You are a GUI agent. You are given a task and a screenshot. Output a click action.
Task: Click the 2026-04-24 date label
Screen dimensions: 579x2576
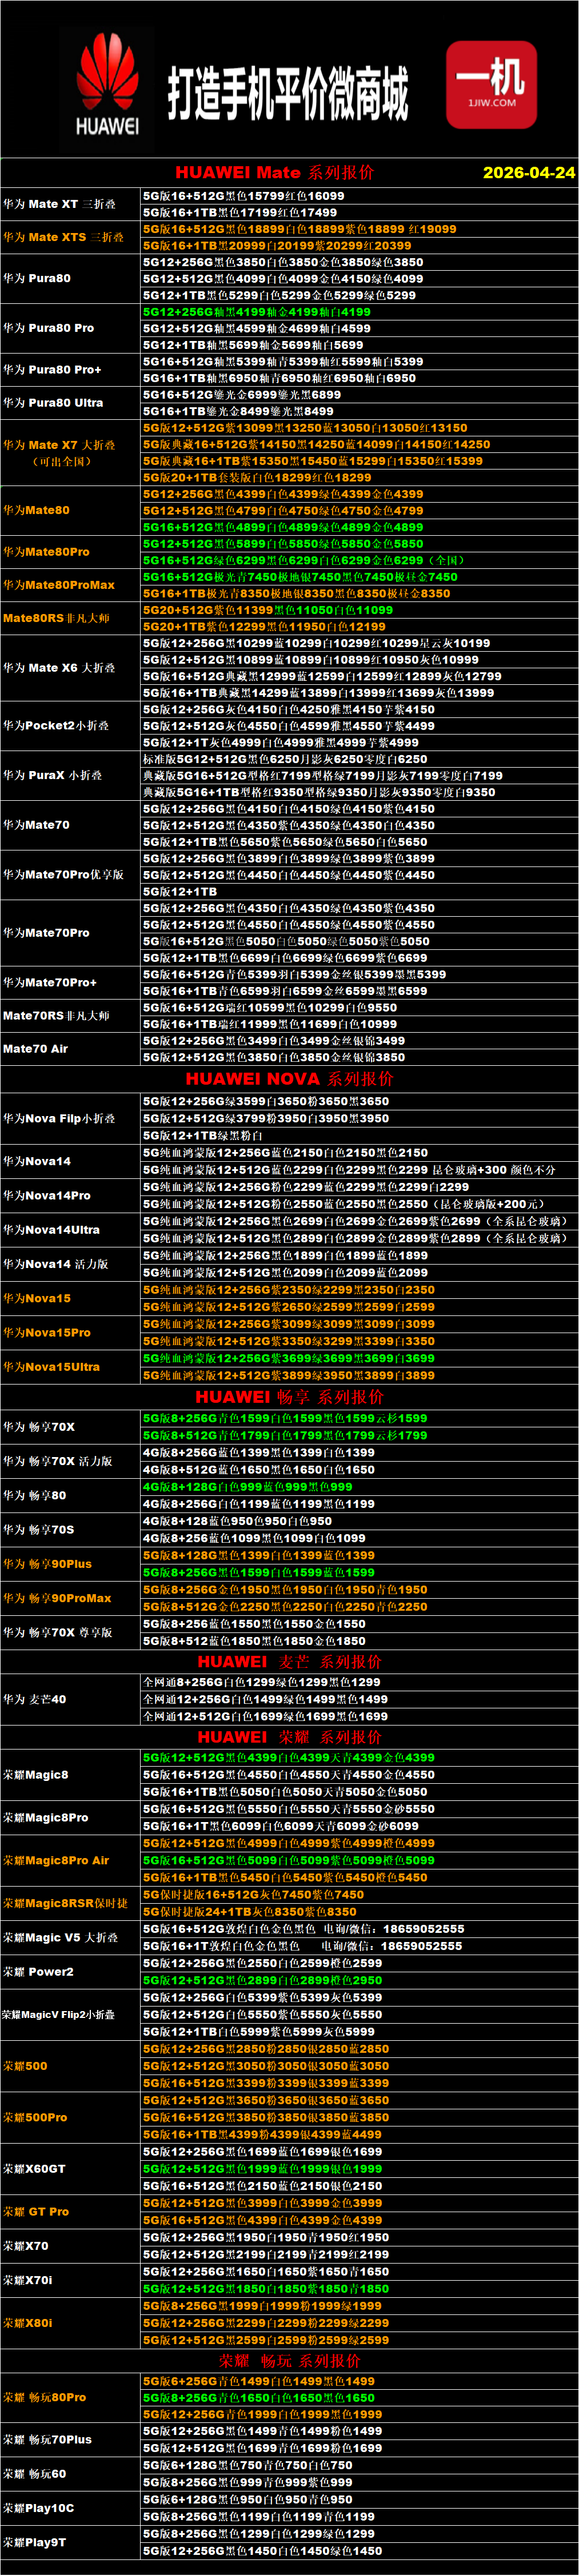(528, 172)
